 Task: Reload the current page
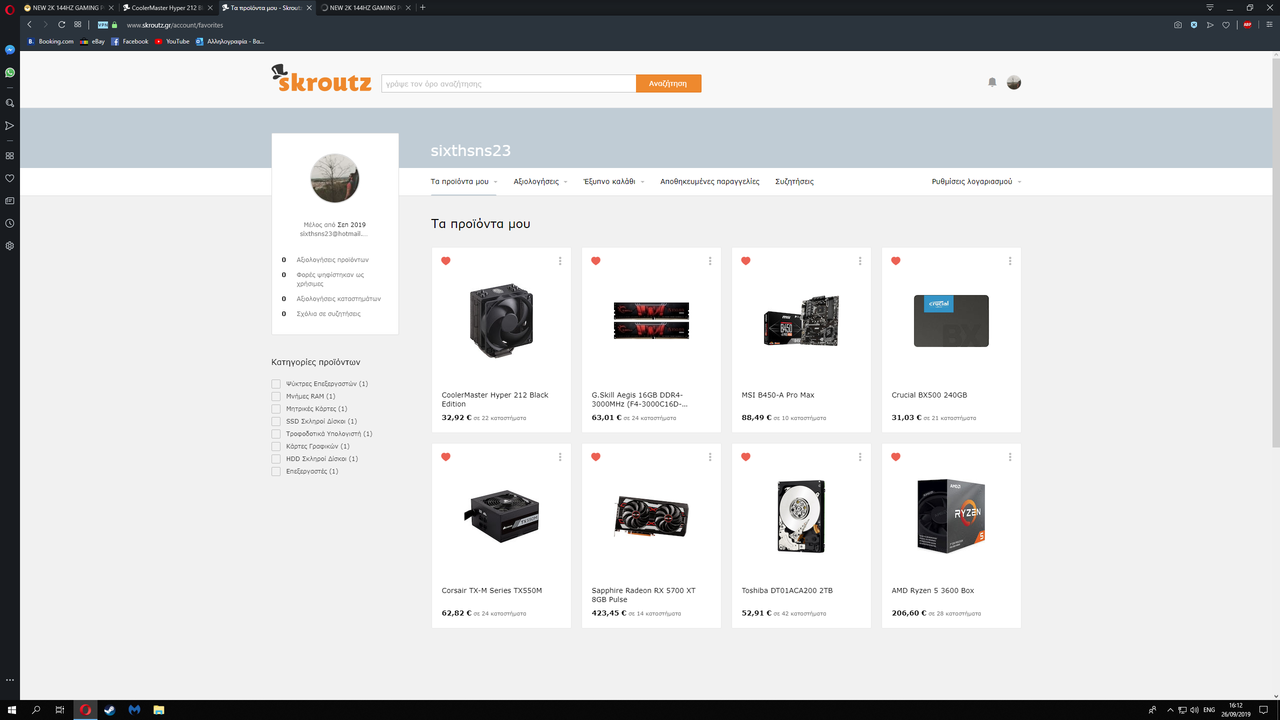[62, 24]
